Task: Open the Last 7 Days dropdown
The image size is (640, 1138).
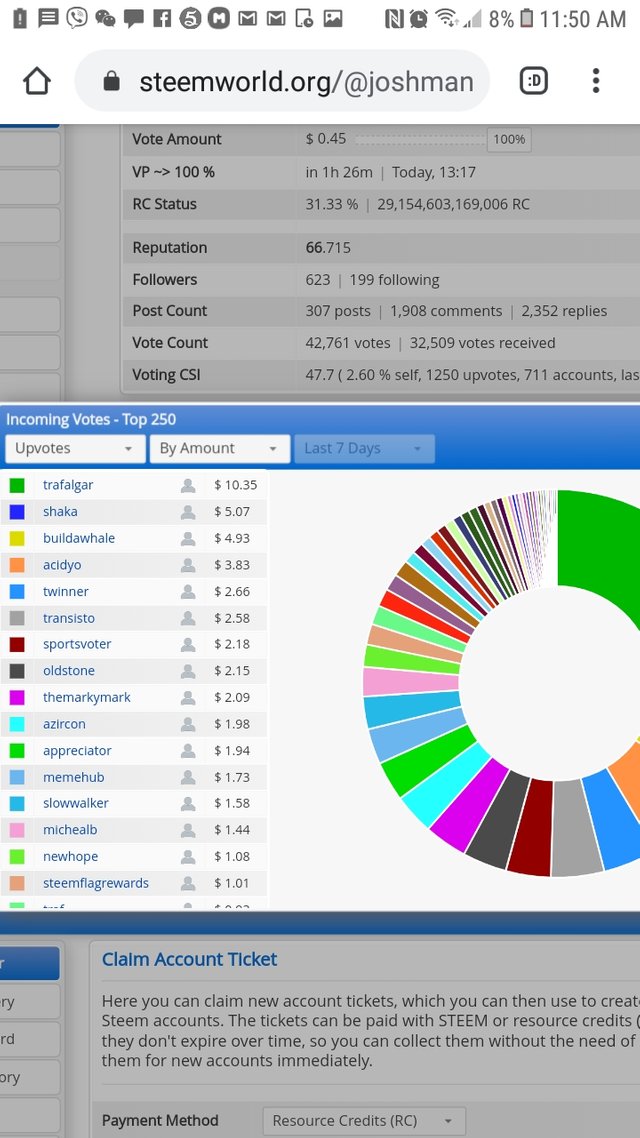Action: (364, 449)
